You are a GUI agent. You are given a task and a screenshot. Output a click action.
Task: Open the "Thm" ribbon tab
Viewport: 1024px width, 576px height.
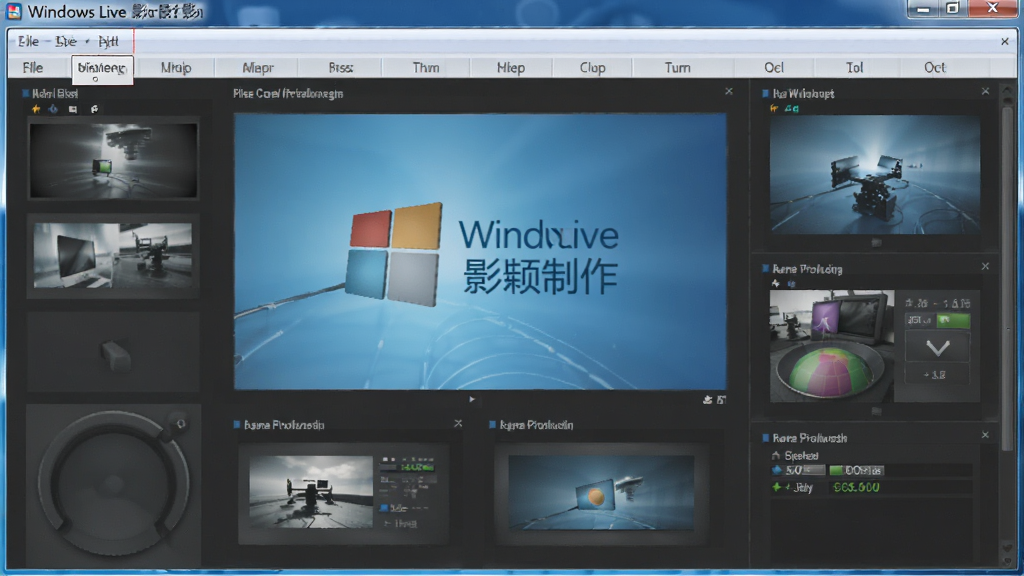(x=426, y=67)
